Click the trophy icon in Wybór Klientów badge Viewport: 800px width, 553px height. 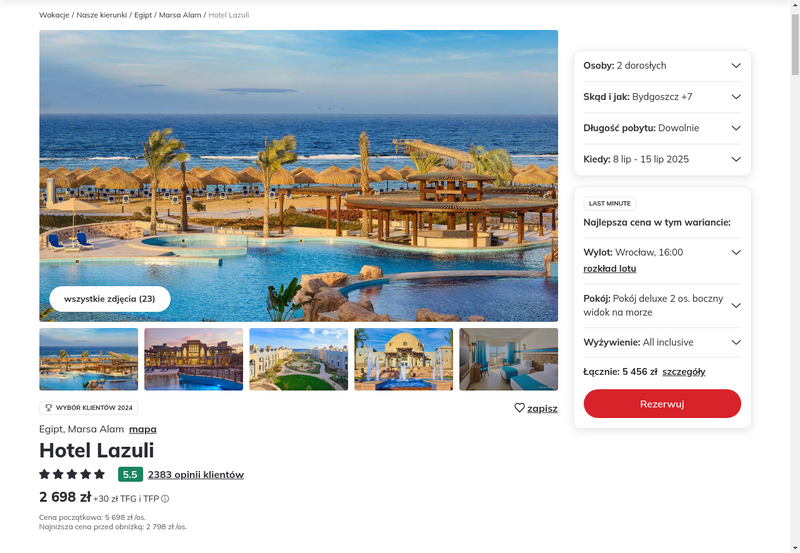click(49, 408)
